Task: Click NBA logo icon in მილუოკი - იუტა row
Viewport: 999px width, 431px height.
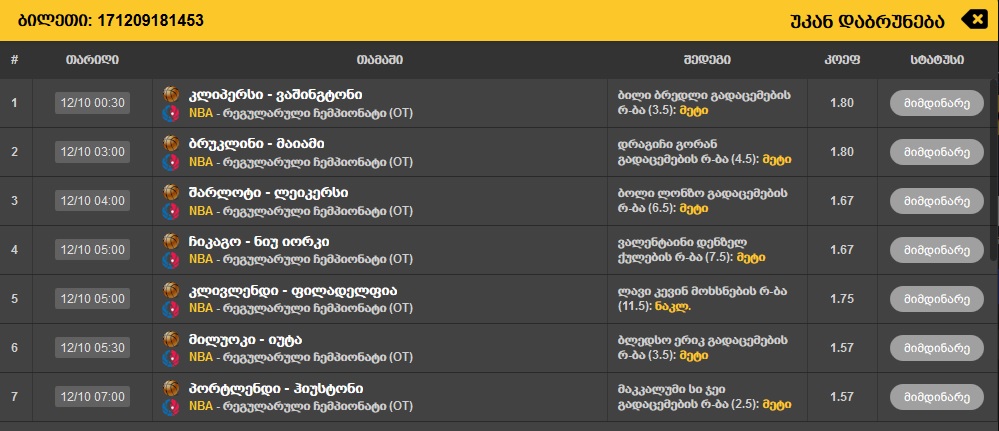Action: 170,357
